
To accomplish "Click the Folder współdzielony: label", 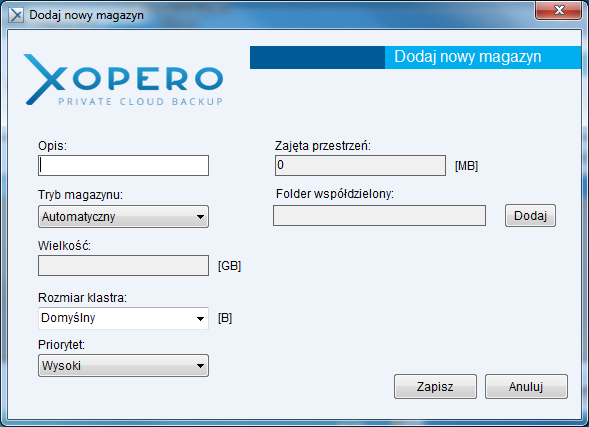I will (x=335, y=194).
